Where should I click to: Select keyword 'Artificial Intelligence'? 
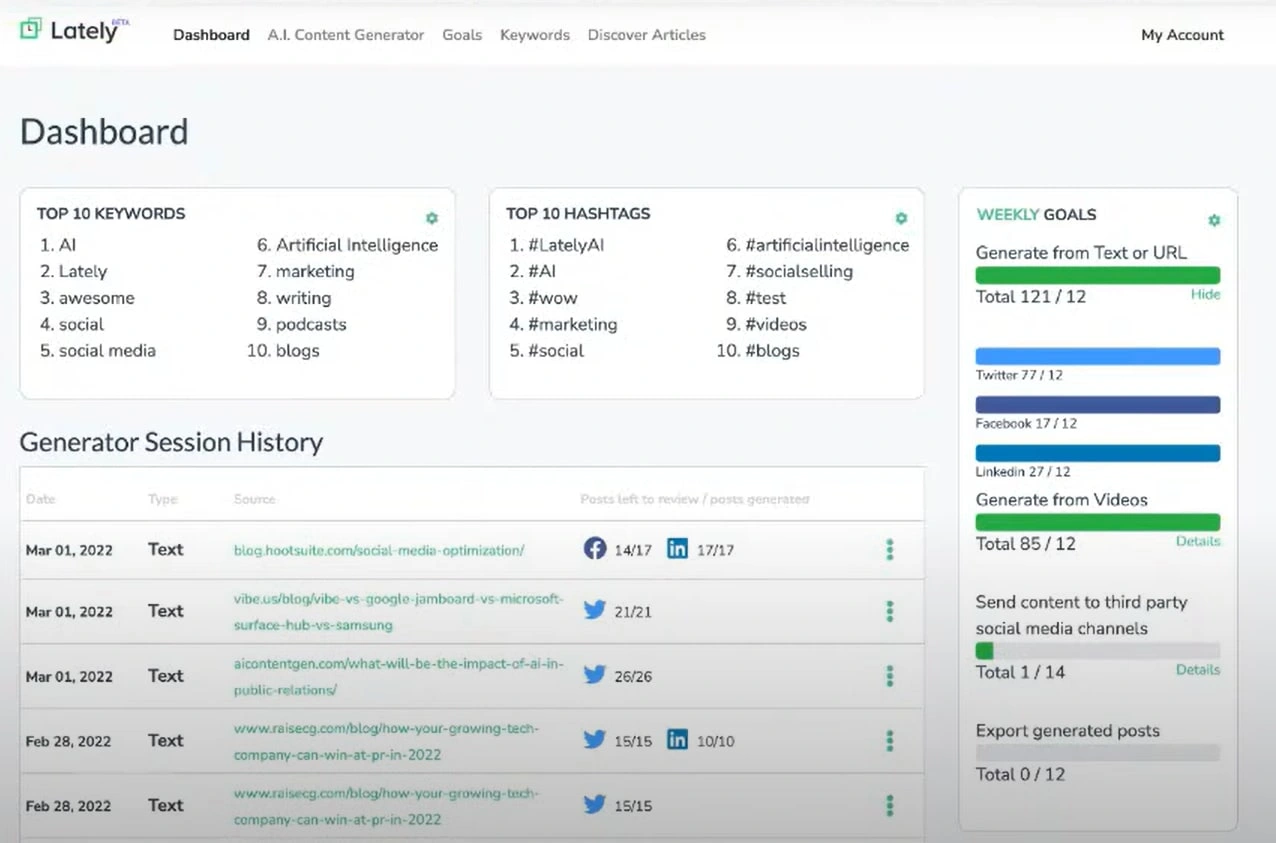[357, 245]
